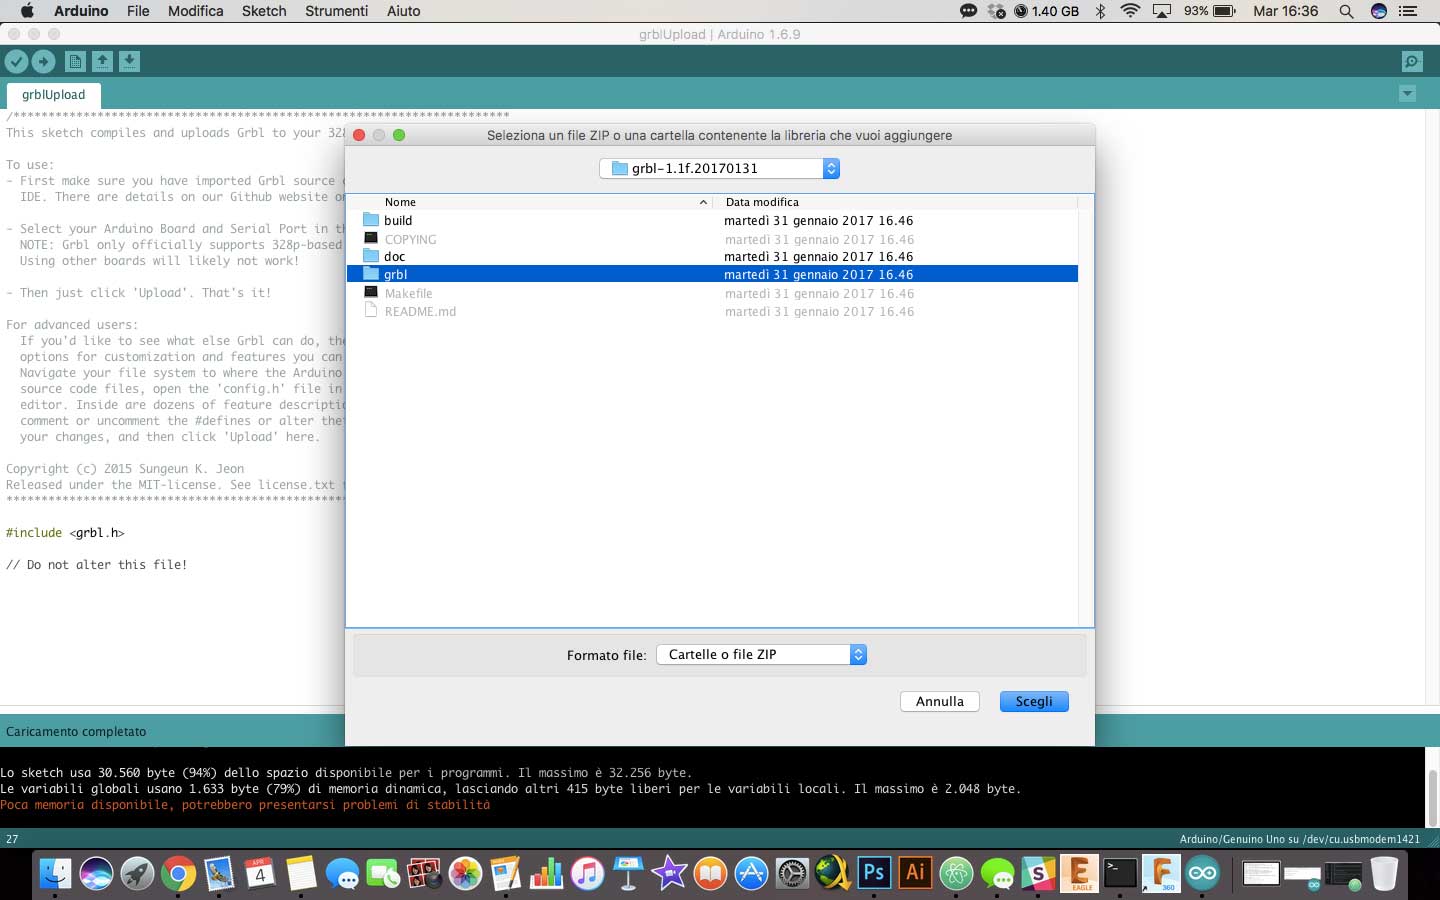Open the Apple menu

coord(27,11)
